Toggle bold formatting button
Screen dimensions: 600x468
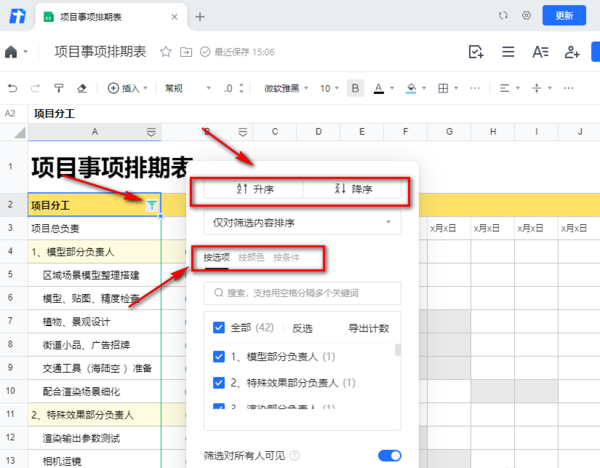[x=356, y=88]
